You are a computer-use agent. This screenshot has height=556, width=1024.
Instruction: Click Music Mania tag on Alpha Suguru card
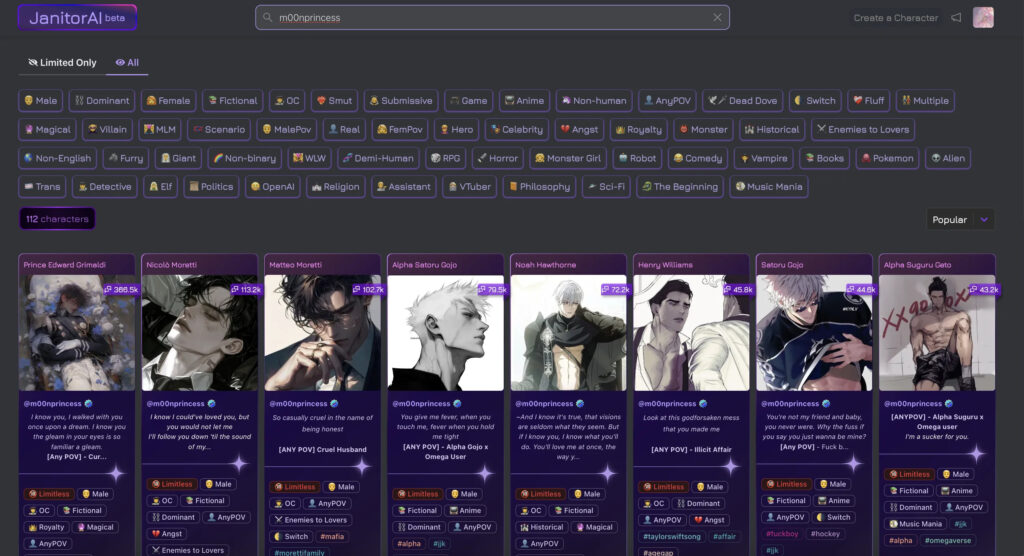pos(915,524)
